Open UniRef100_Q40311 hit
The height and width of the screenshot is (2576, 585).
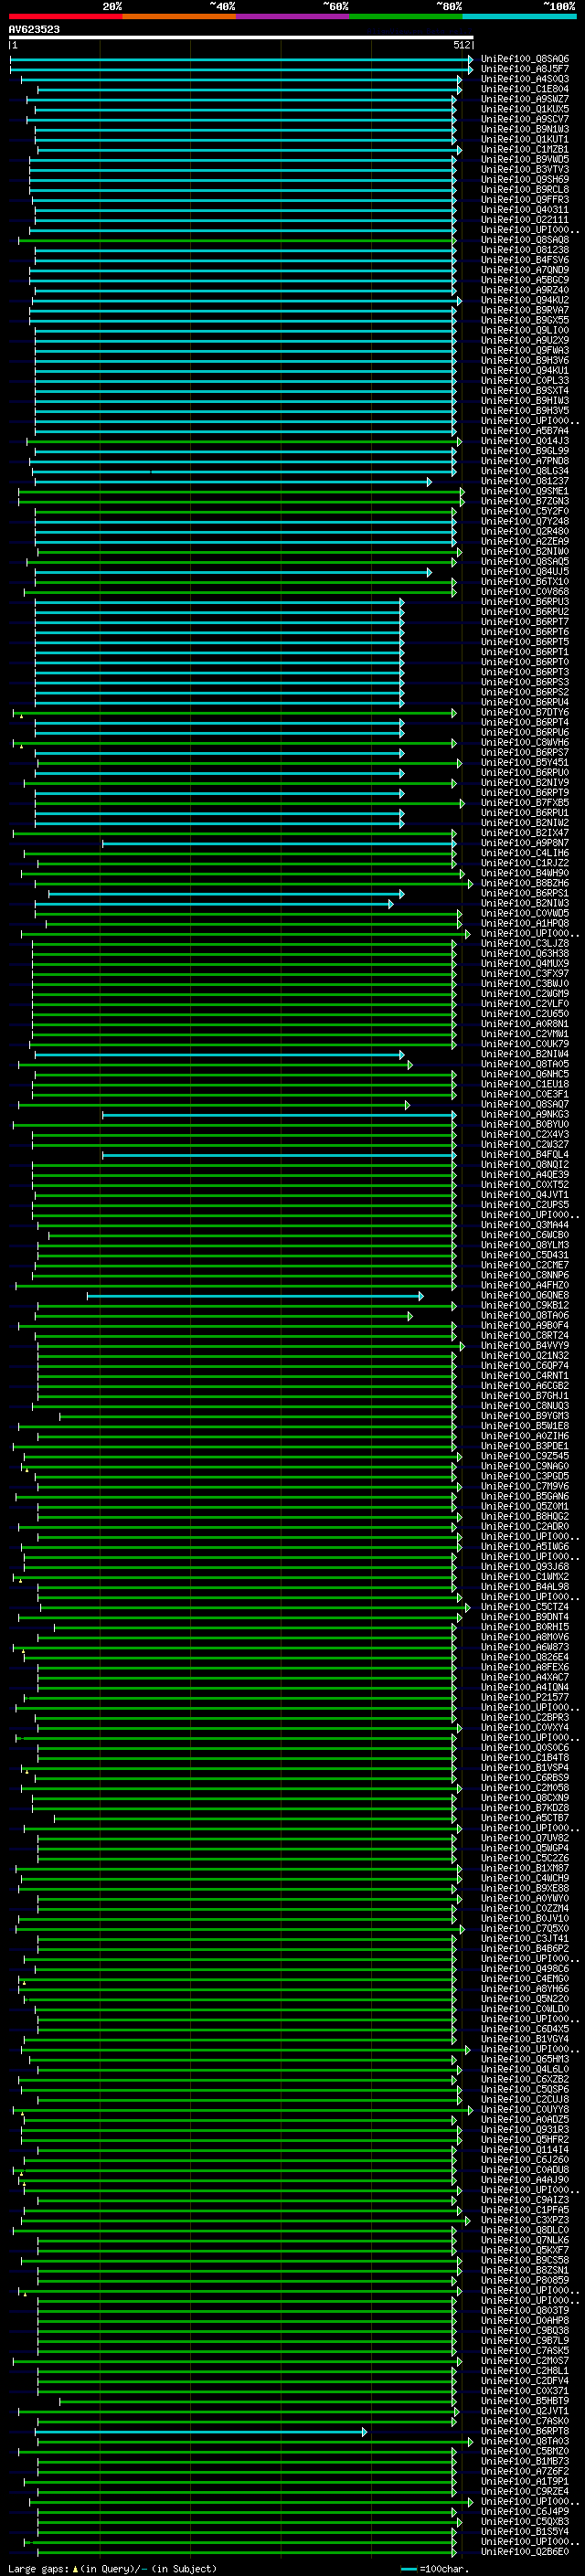click(524, 210)
